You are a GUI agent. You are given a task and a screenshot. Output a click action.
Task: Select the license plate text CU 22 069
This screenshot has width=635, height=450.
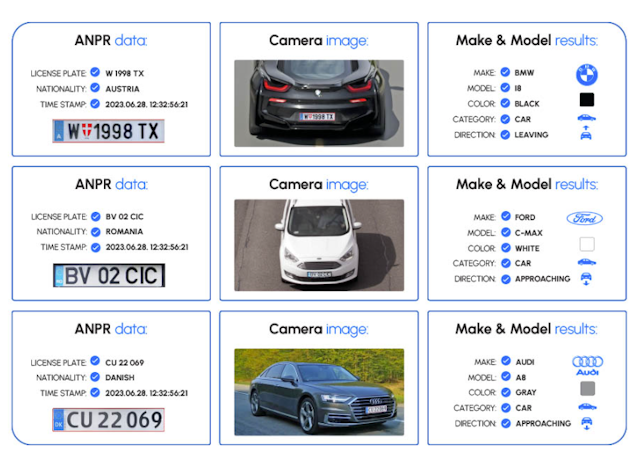[x=125, y=363]
